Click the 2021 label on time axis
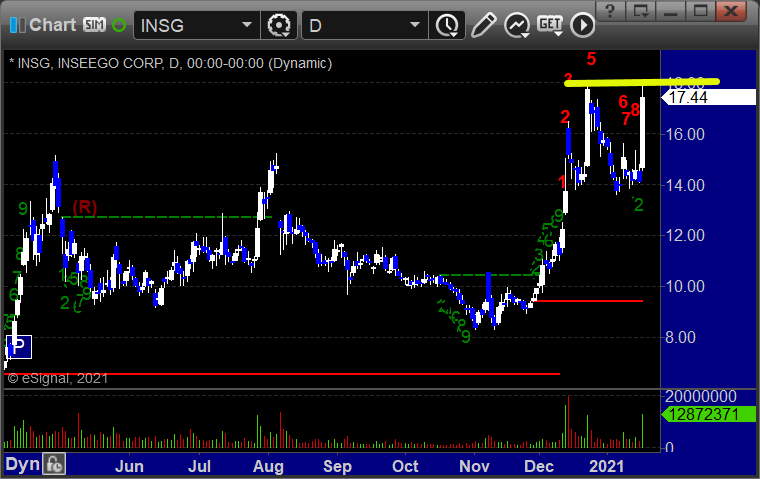760x479 pixels. (606, 466)
